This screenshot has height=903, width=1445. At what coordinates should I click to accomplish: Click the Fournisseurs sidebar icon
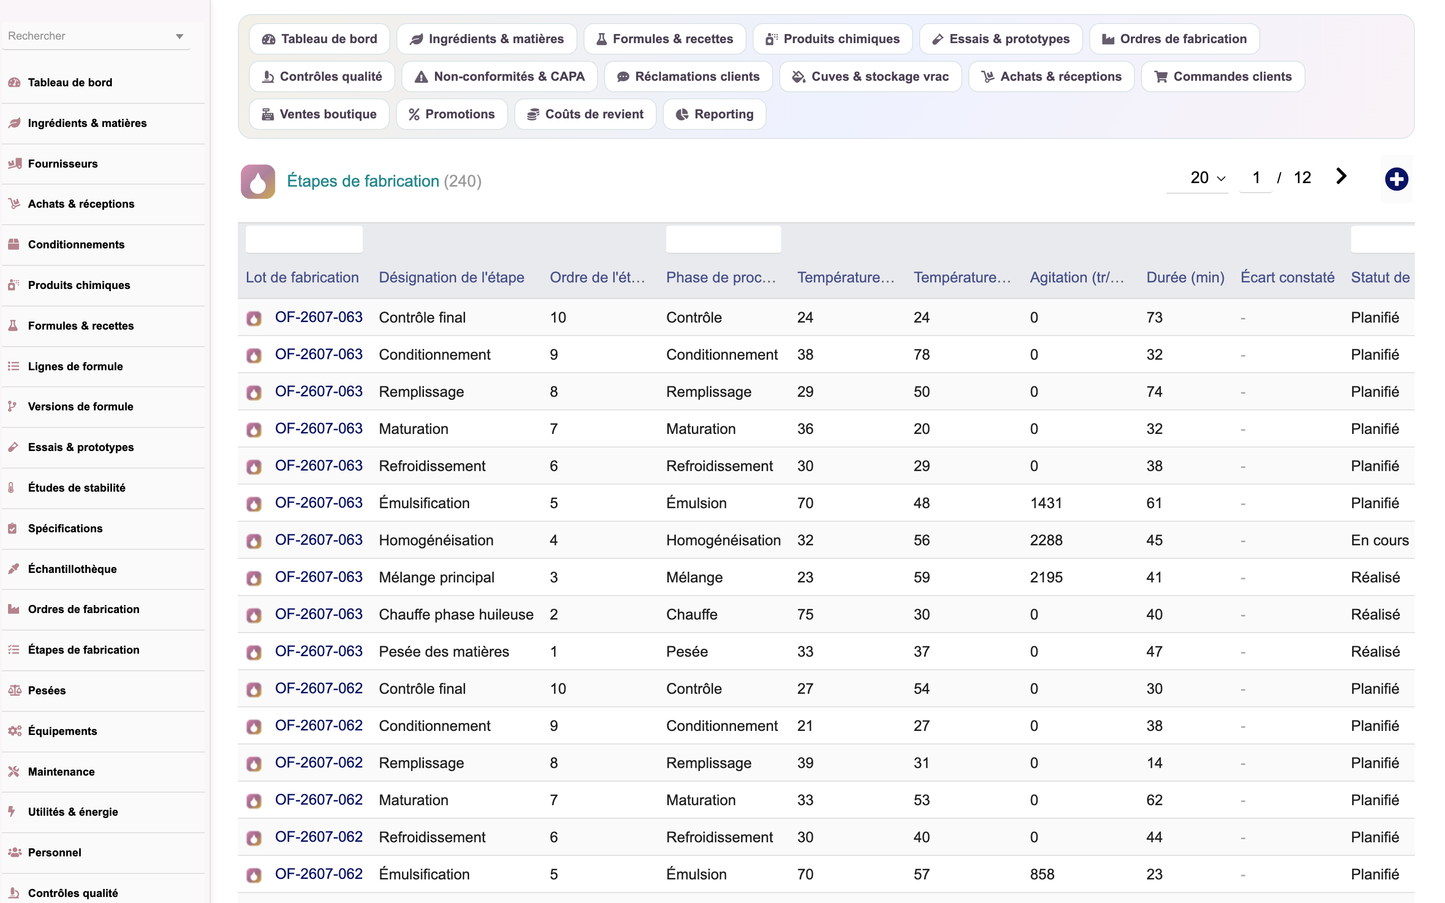(x=14, y=163)
